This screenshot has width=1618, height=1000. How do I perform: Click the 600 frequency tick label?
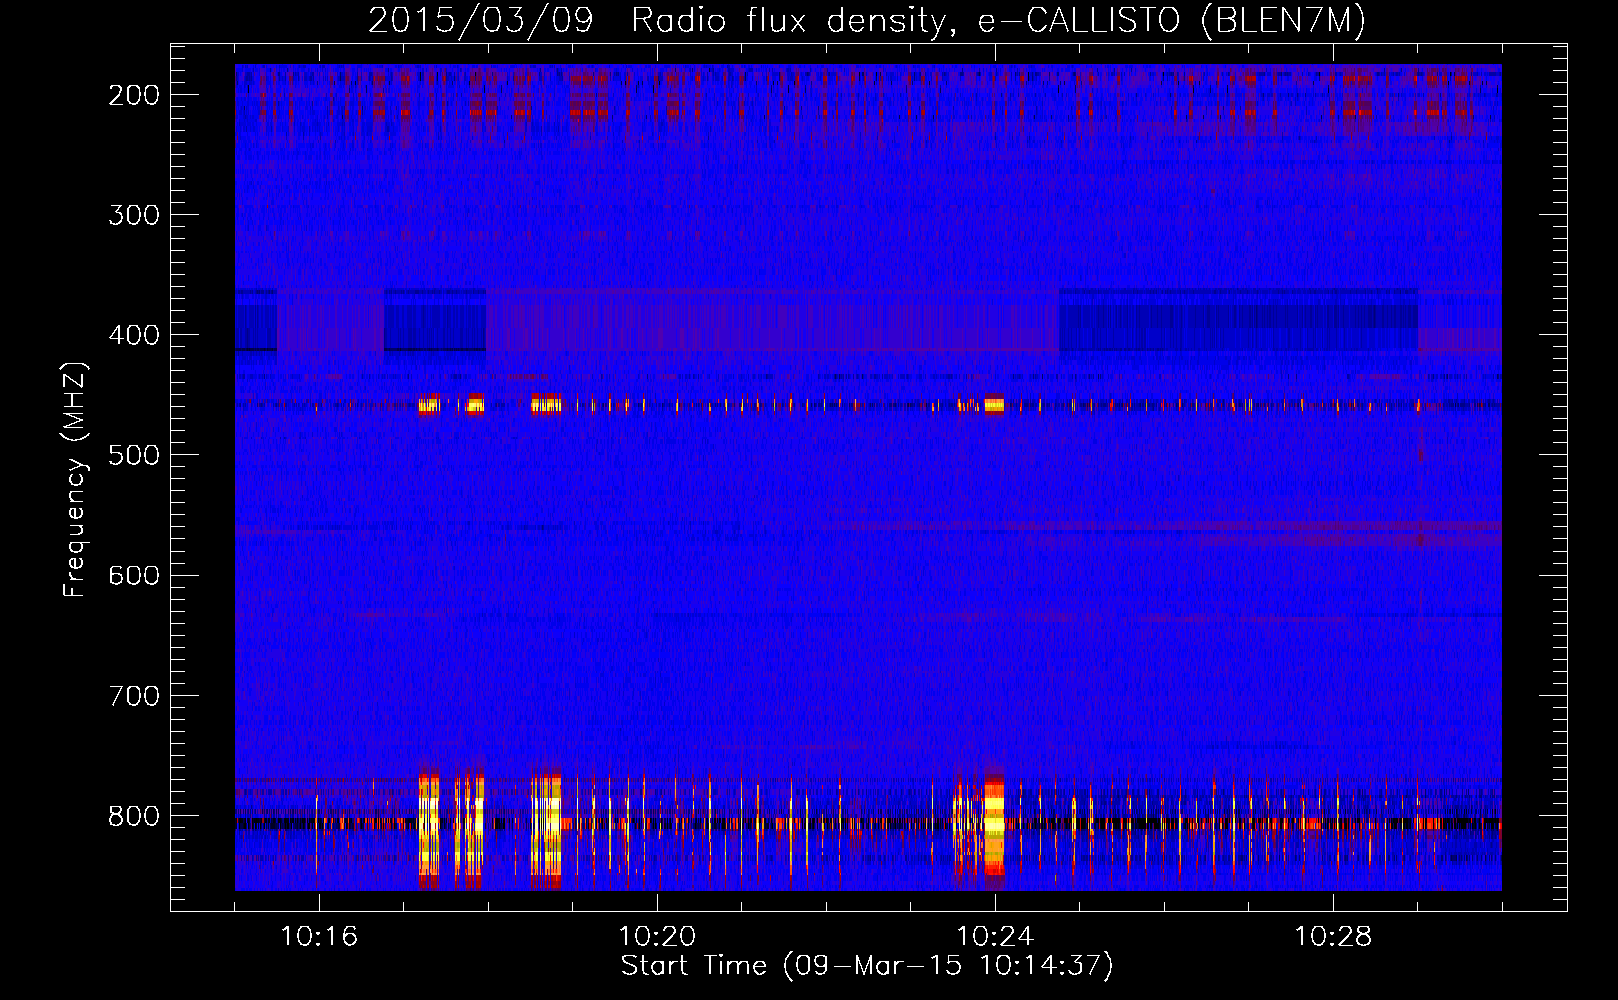(134, 575)
